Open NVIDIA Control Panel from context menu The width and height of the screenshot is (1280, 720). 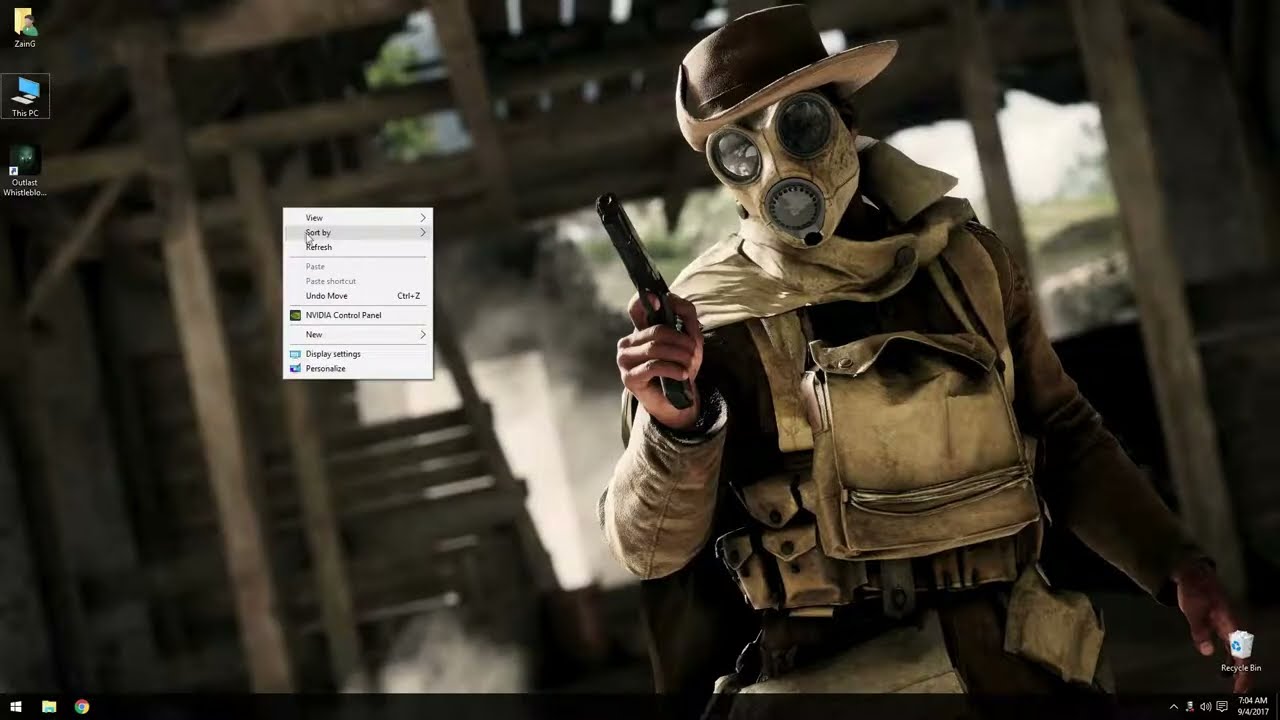(358, 315)
